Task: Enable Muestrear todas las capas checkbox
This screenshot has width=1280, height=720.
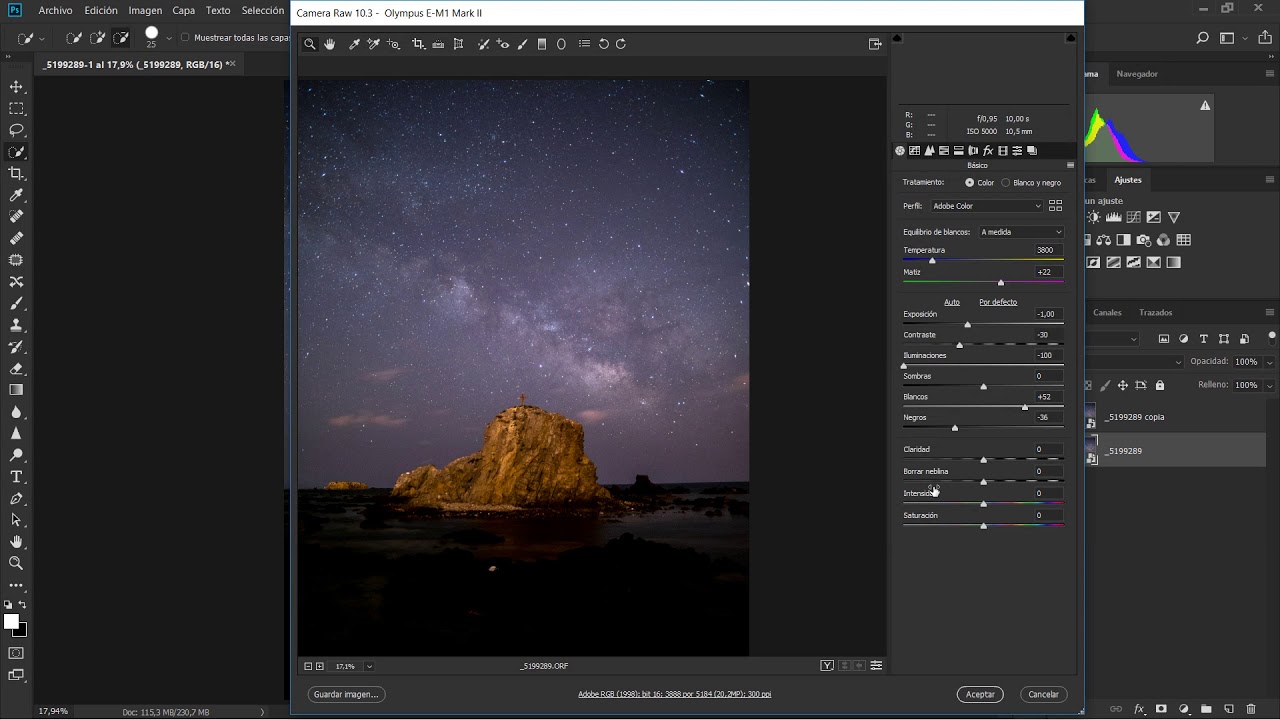Action: tap(185, 38)
